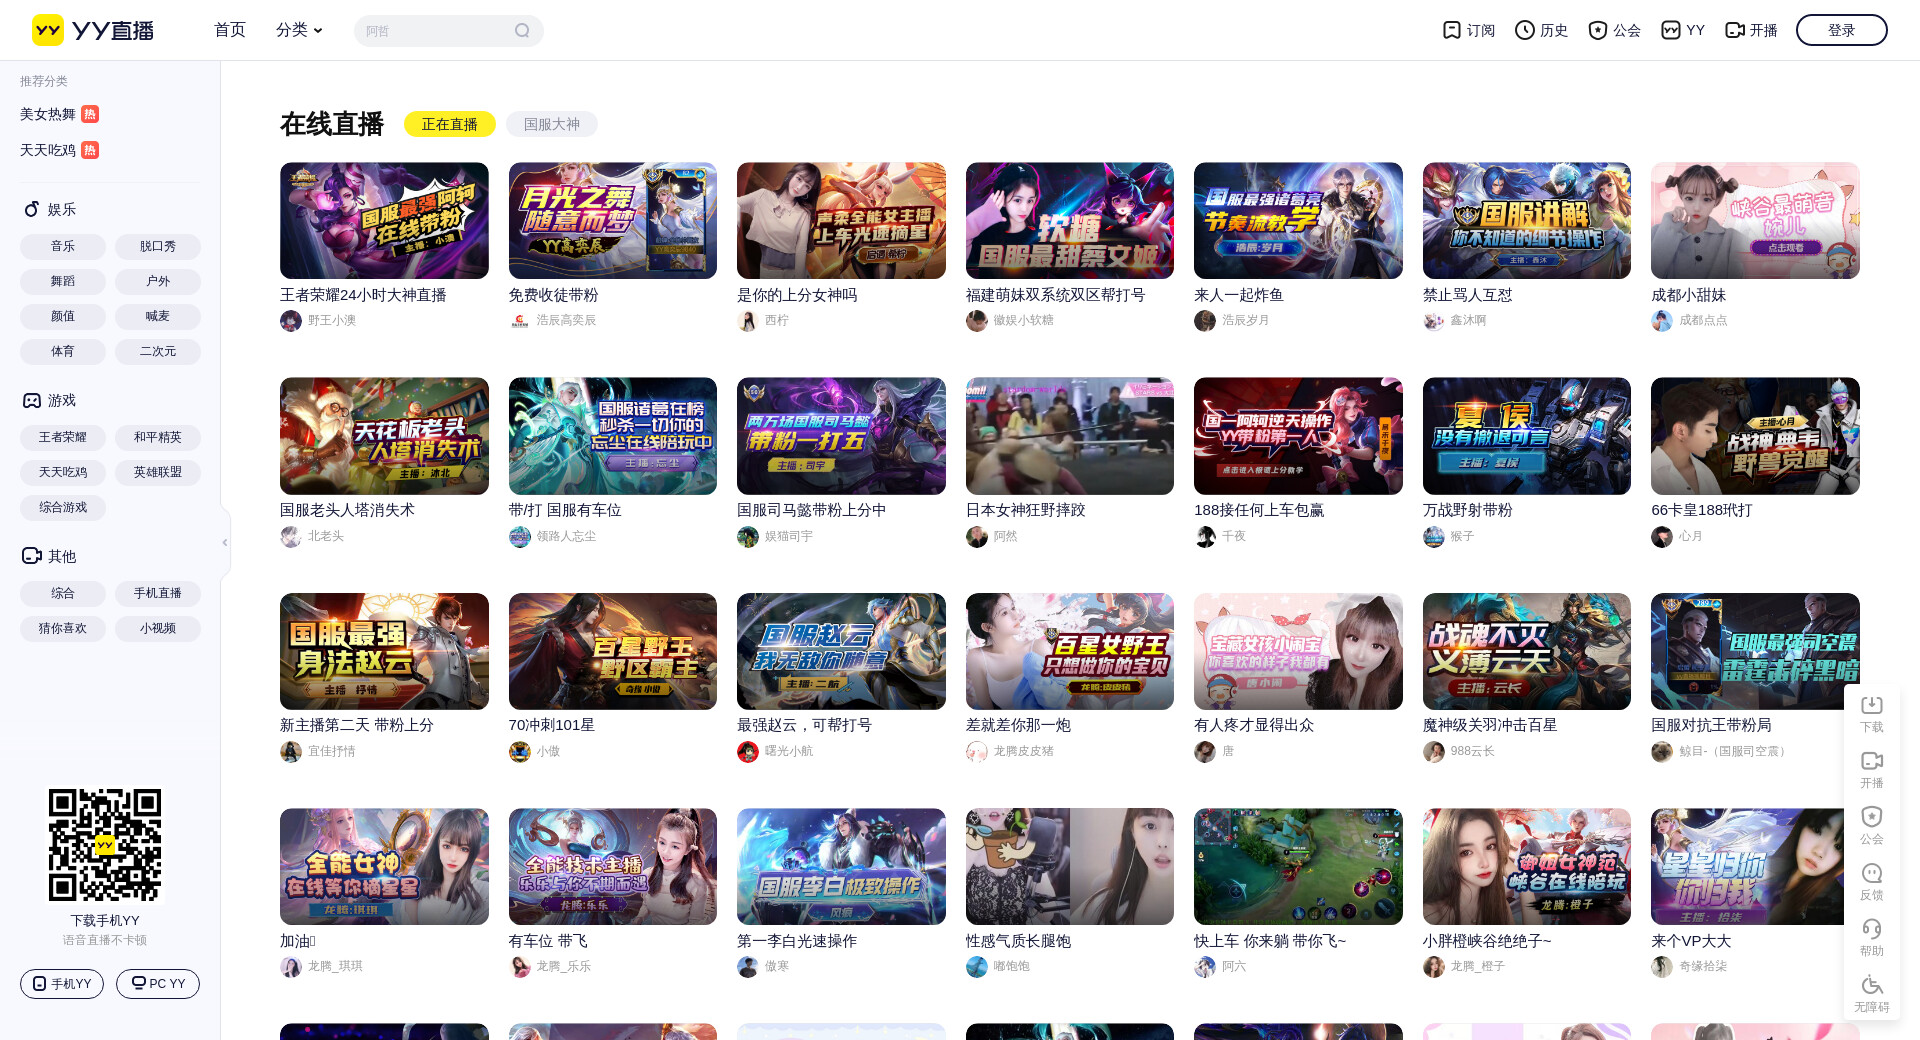Open the 和平精英 game category
This screenshot has height=1040, width=1920.
click(158, 438)
